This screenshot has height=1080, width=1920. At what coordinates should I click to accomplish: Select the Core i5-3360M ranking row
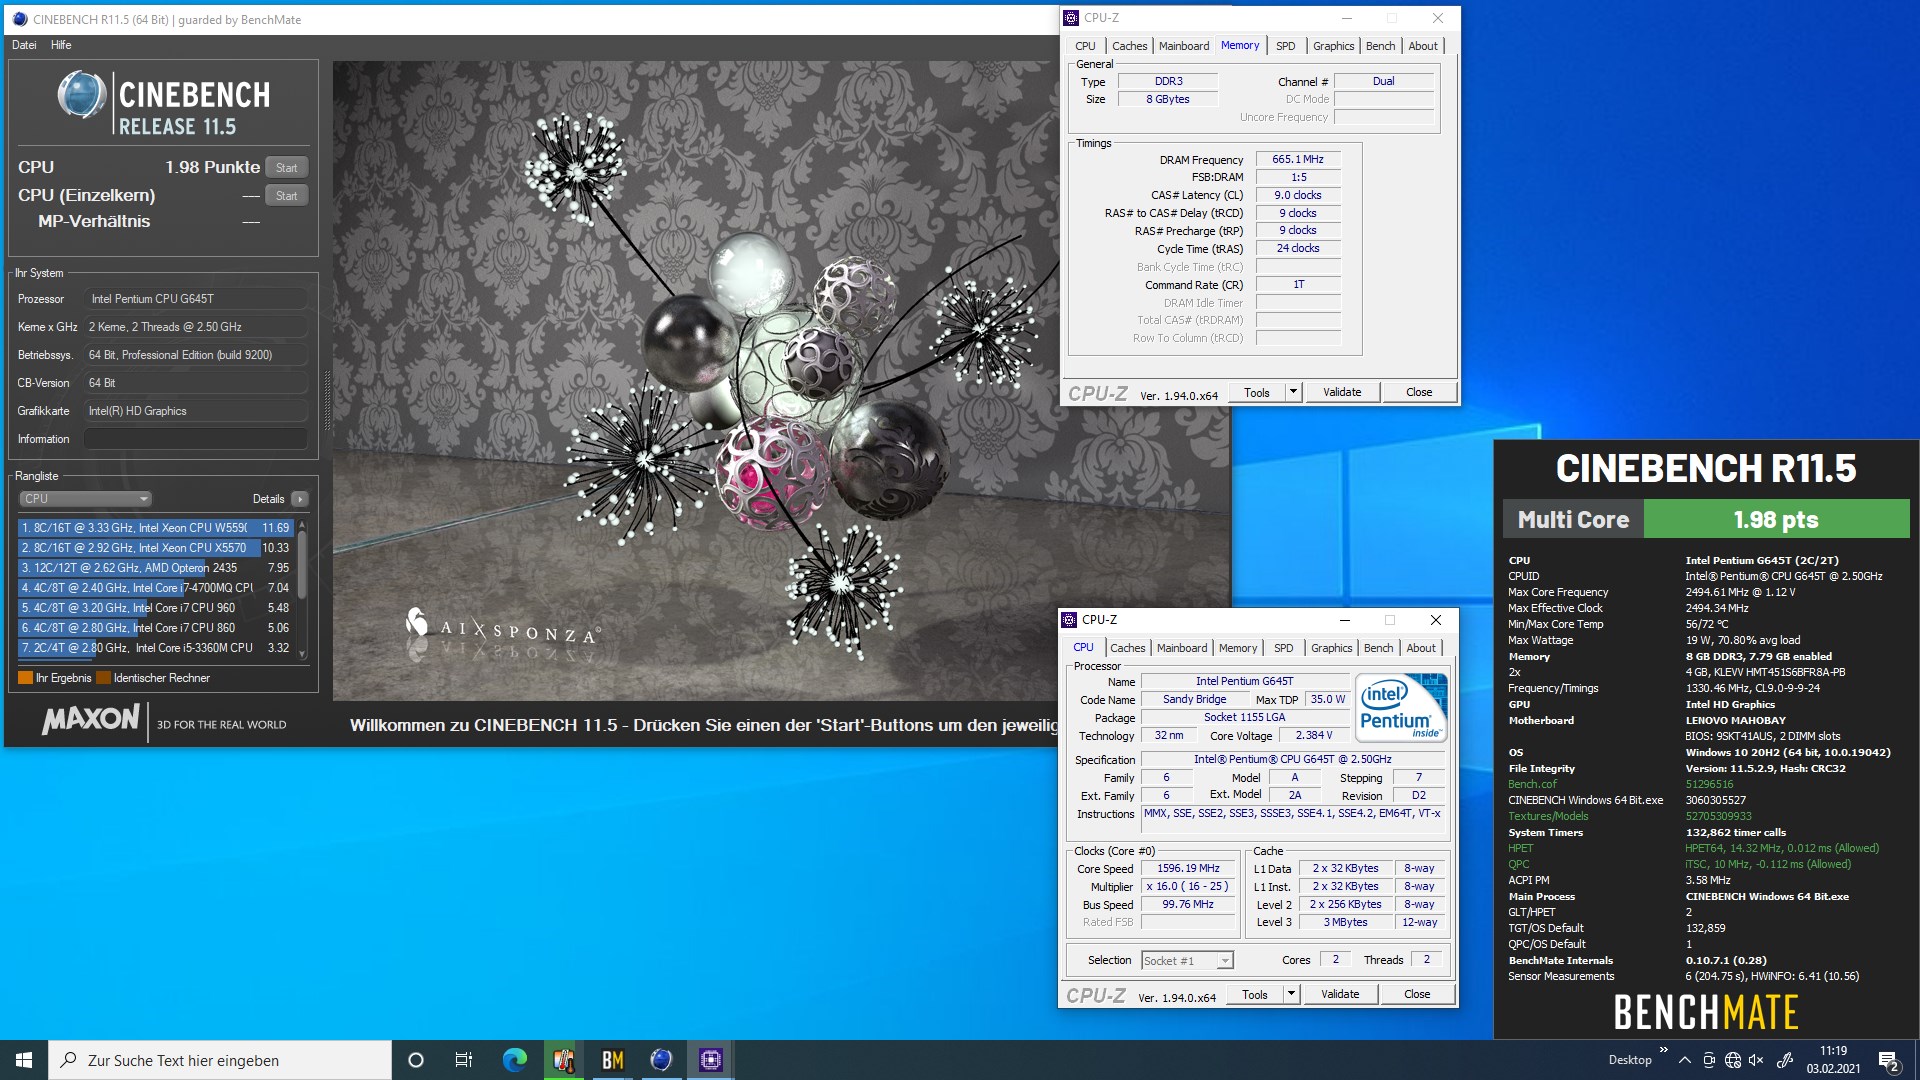click(x=155, y=648)
